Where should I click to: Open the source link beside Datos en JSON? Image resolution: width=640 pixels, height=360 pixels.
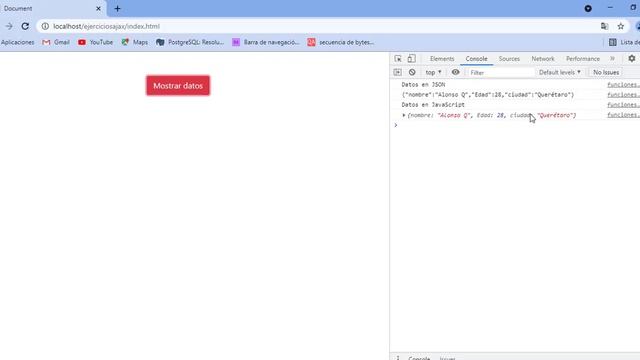[x=623, y=84]
